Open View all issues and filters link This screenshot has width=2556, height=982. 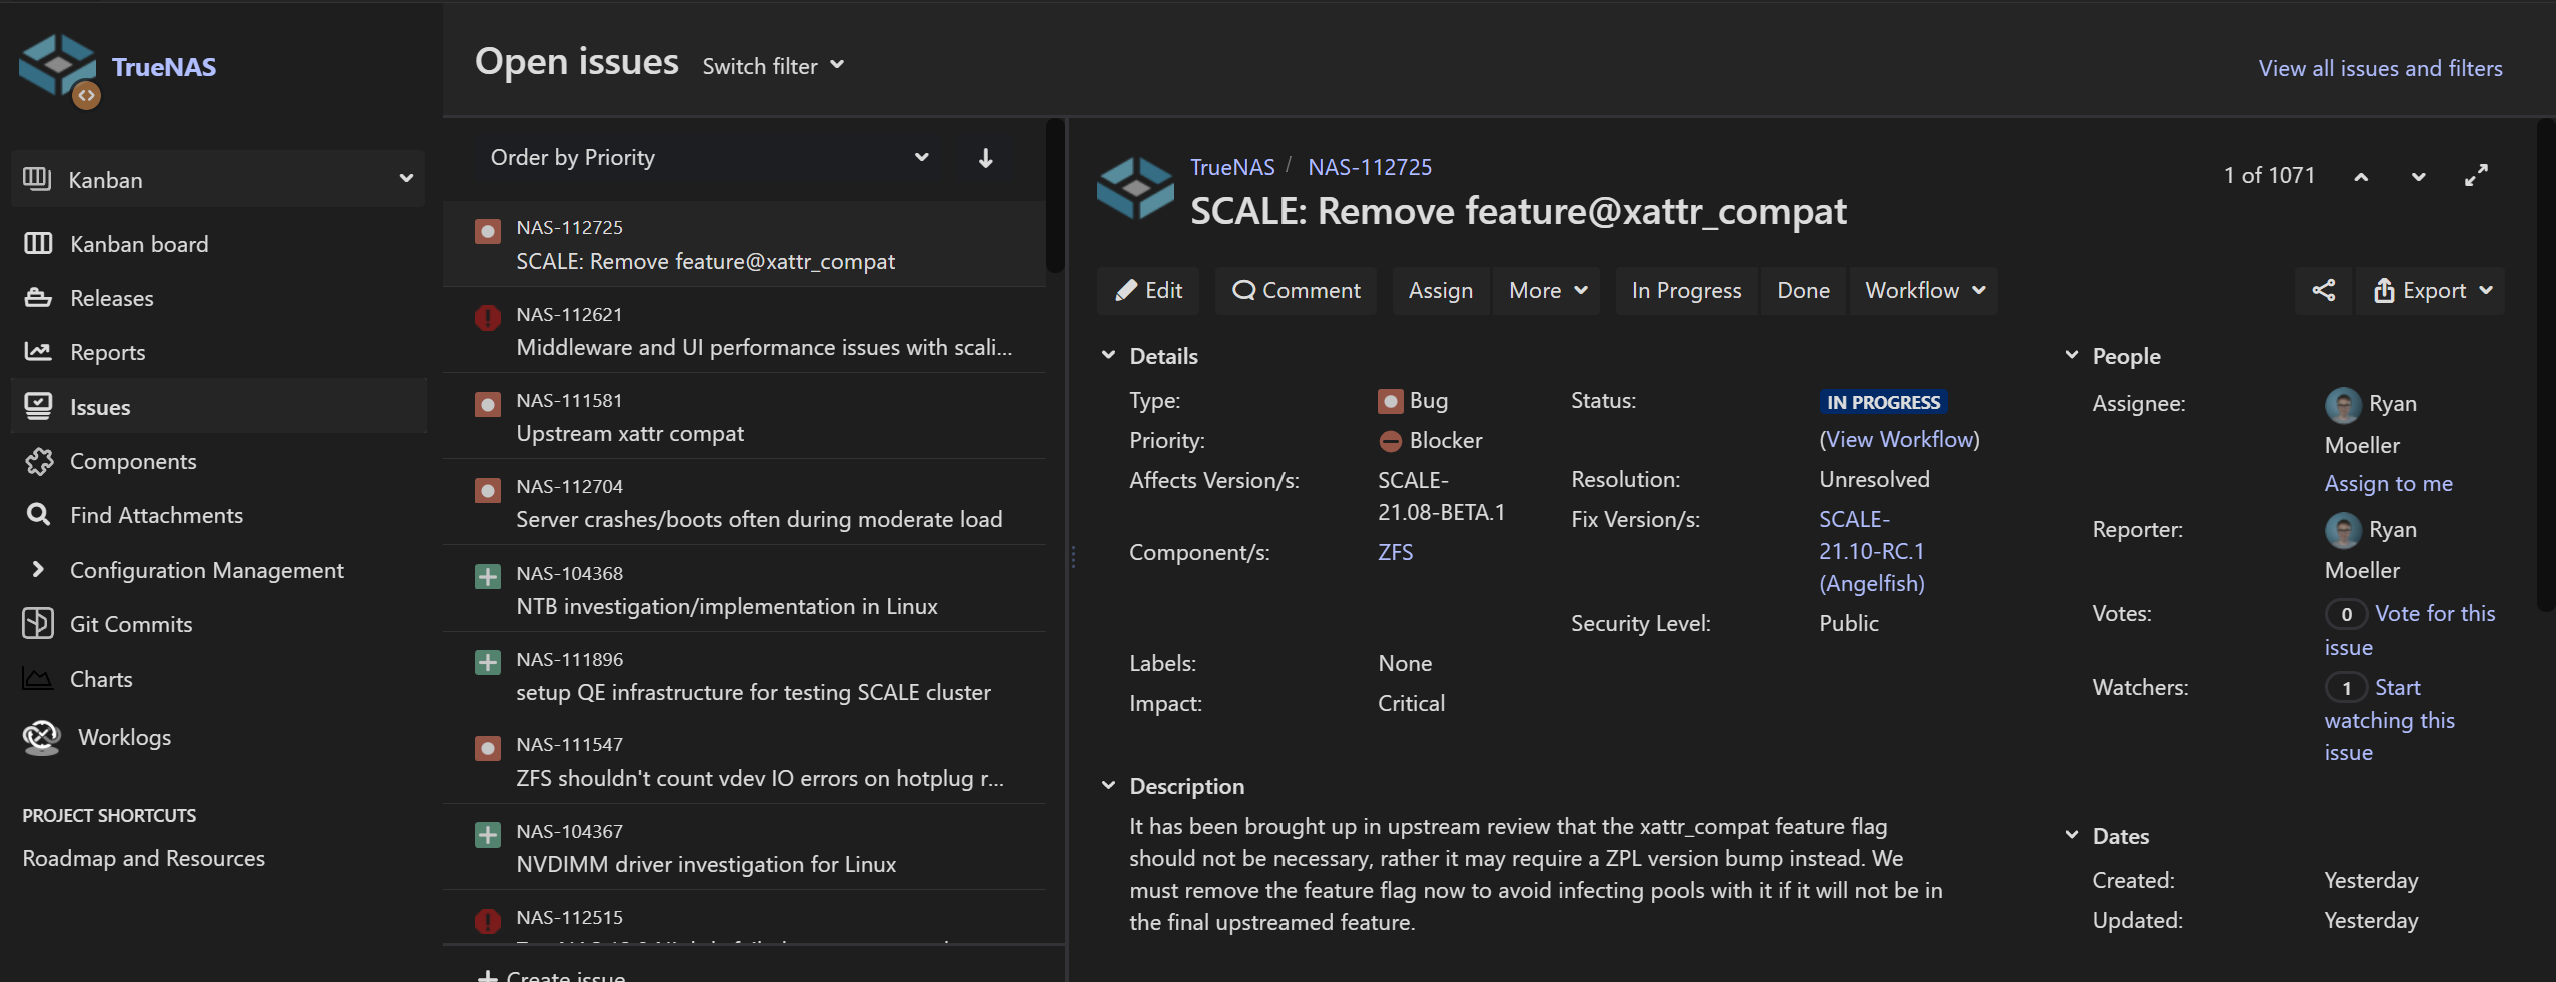pos(2380,68)
